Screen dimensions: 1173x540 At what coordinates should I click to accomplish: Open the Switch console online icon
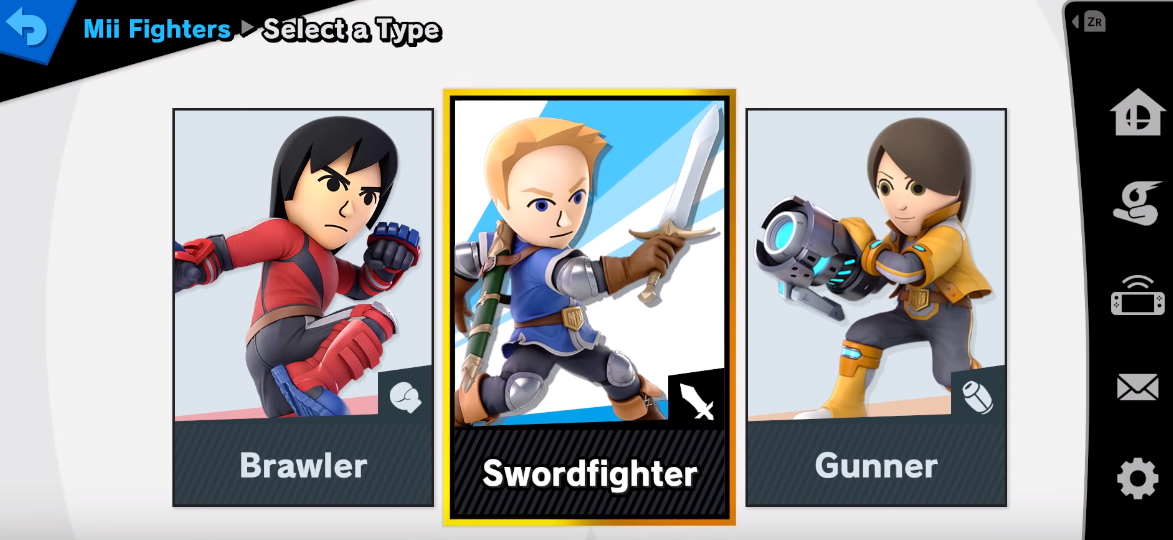pos(1137,295)
